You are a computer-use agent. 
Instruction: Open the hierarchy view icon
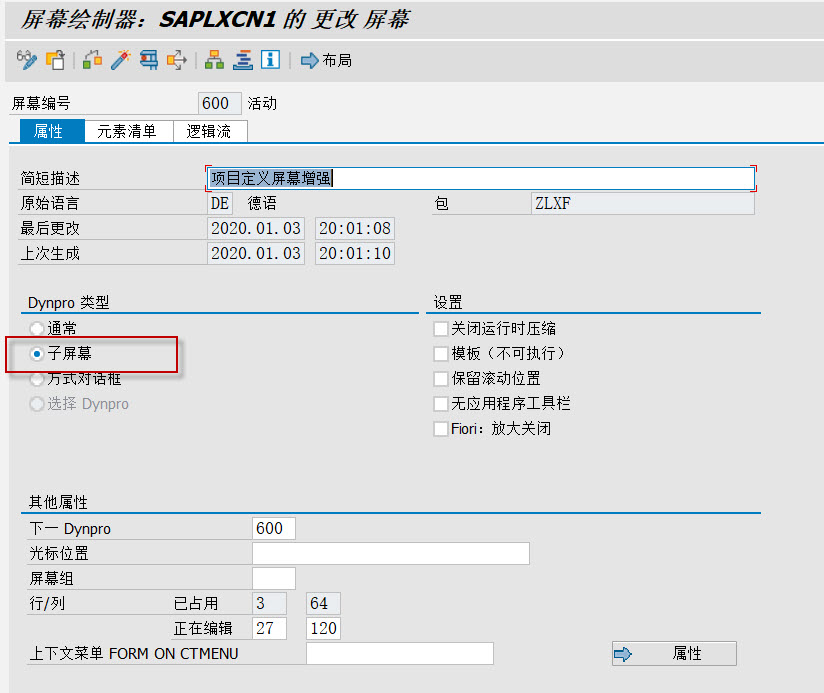point(213,60)
